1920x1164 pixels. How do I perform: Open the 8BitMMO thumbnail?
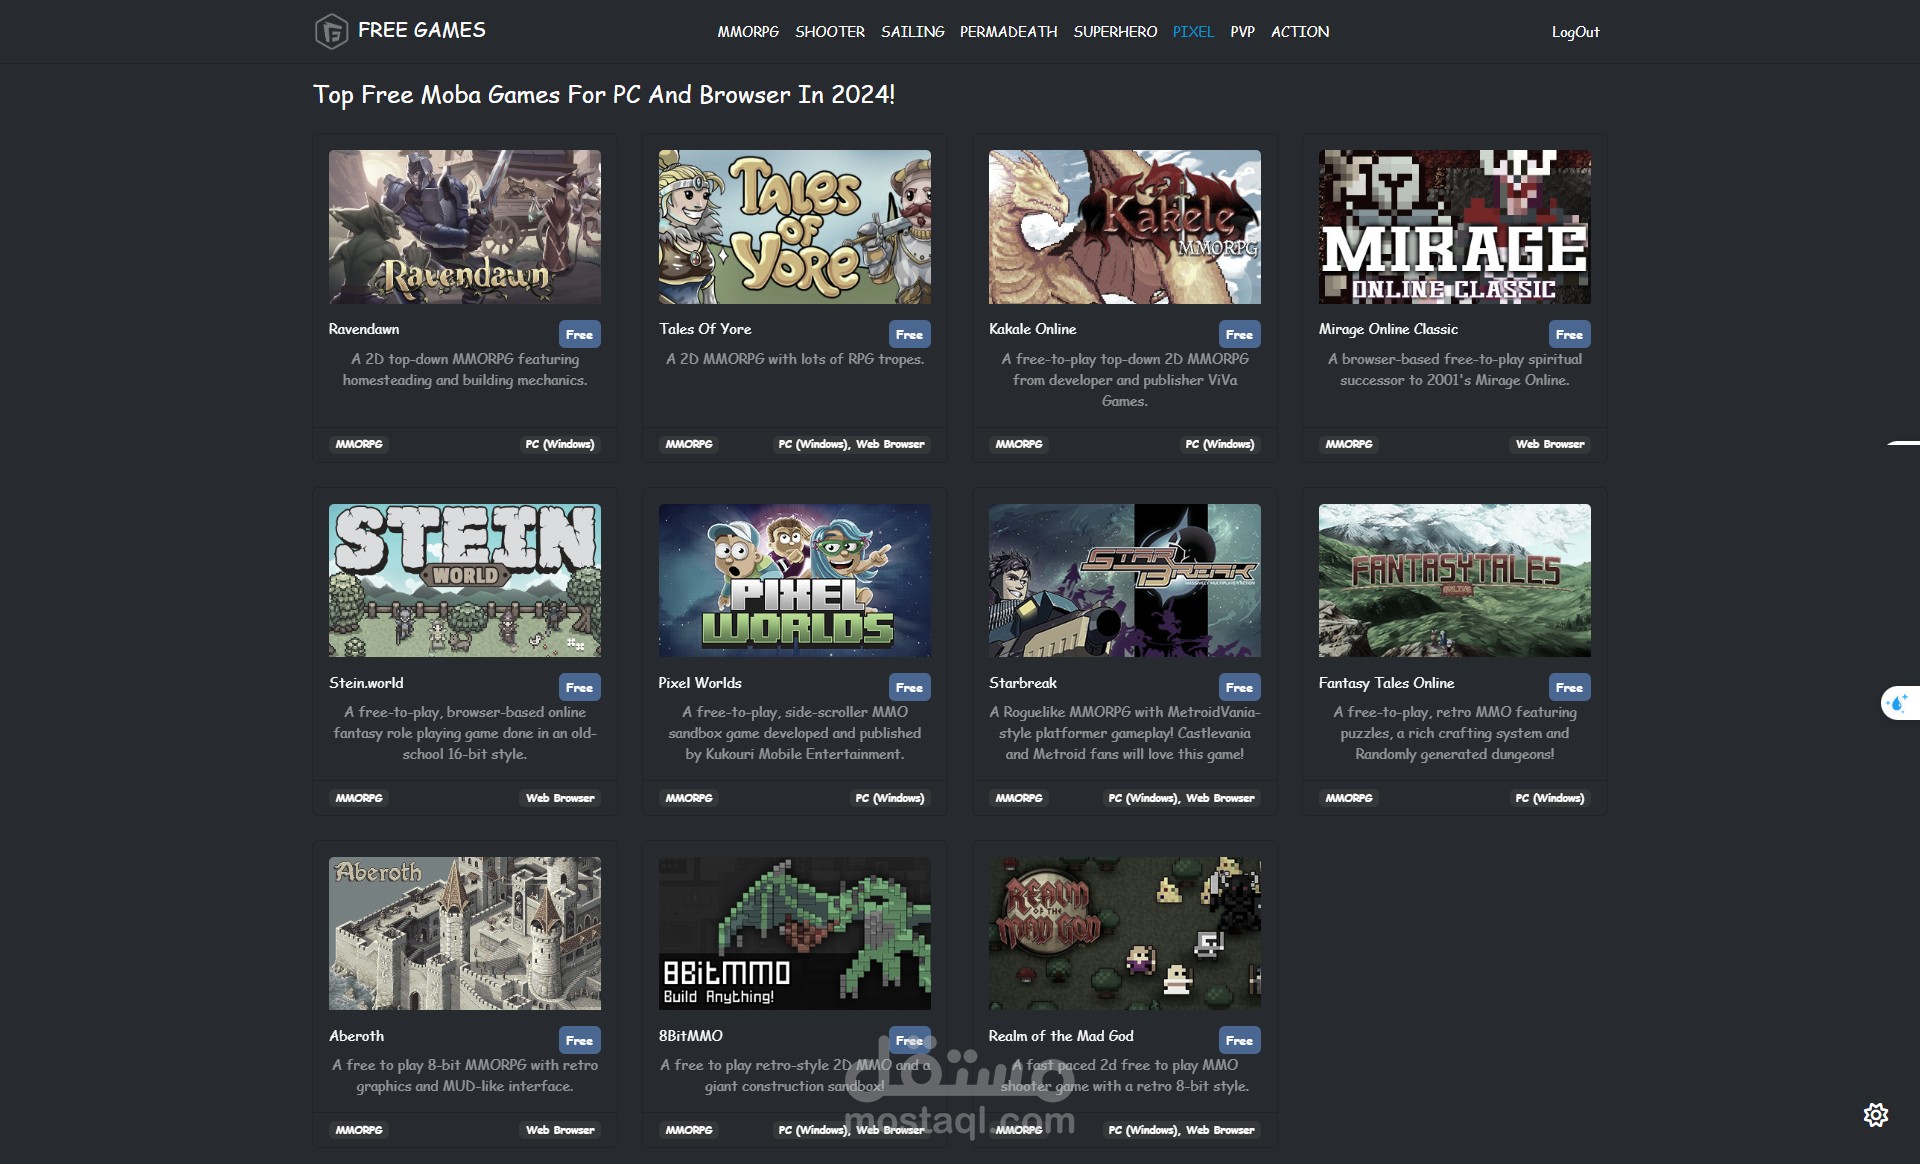pyautogui.click(x=795, y=933)
